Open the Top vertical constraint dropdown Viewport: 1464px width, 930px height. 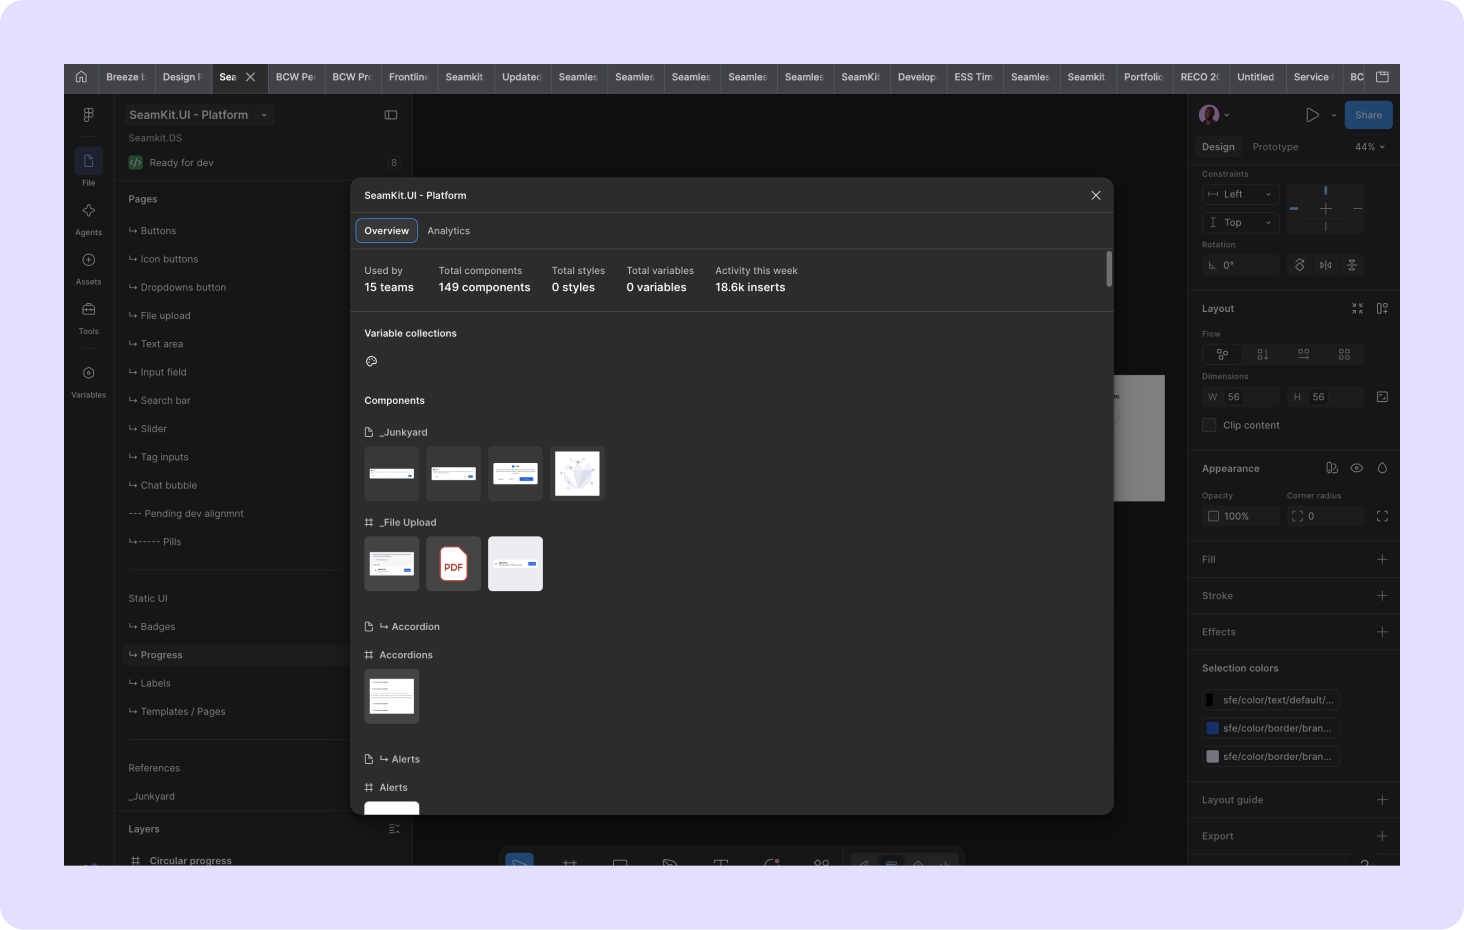coord(1240,222)
